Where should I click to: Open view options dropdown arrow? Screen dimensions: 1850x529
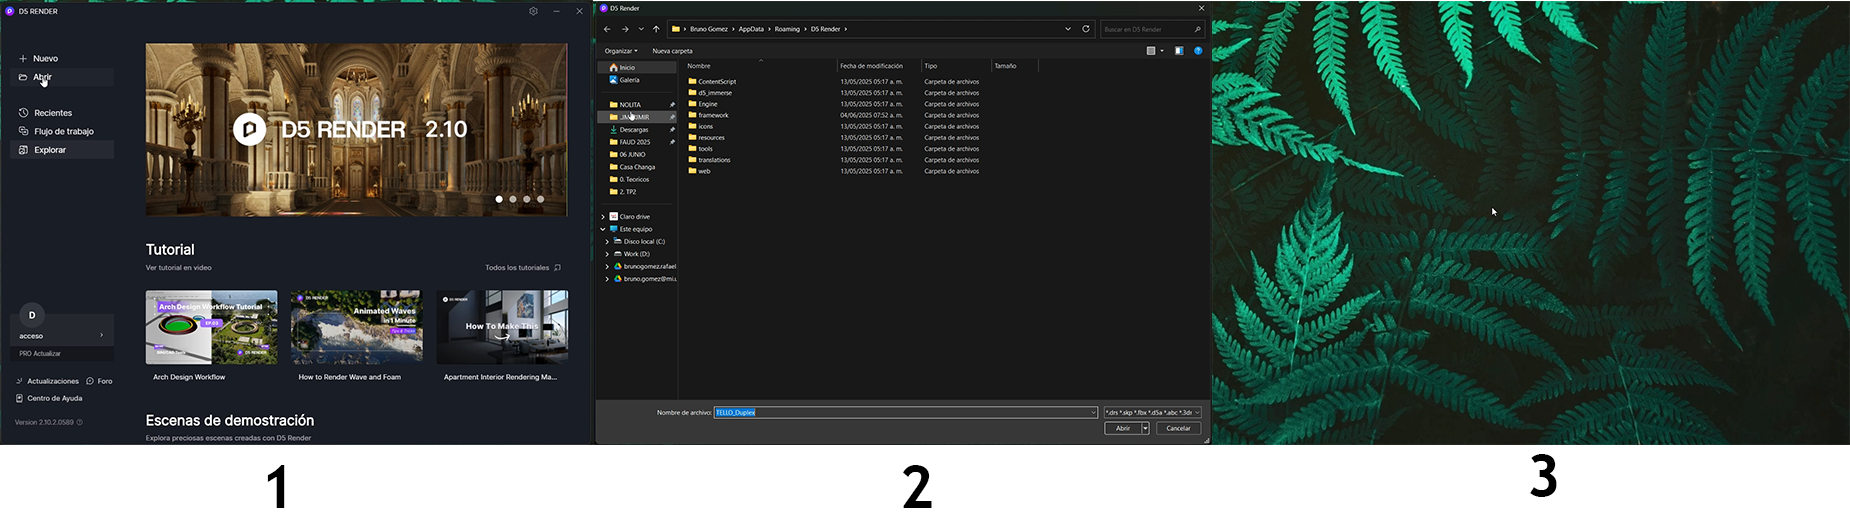click(1162, 51)
